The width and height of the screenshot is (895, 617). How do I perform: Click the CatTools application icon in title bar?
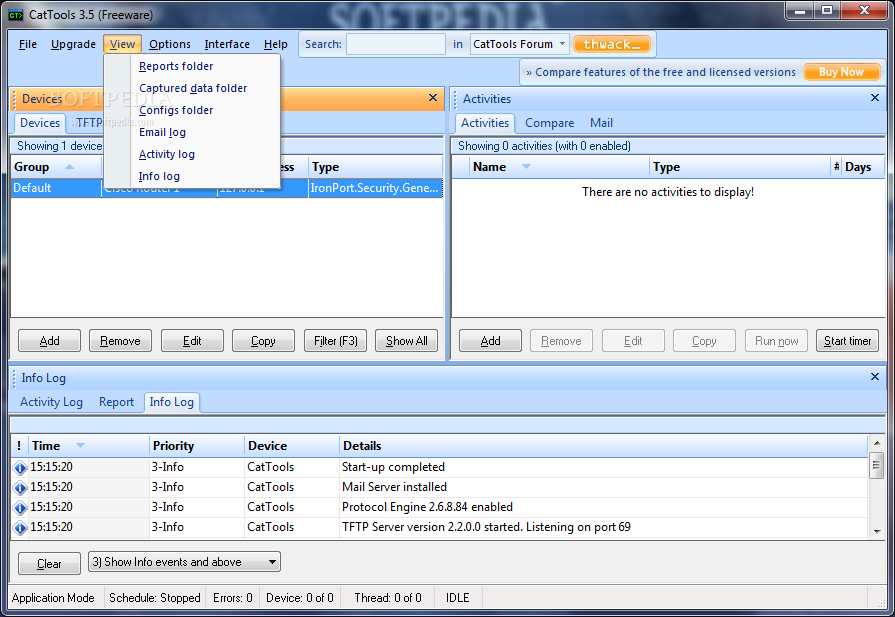pyautogui.click(x=16, y=15)
